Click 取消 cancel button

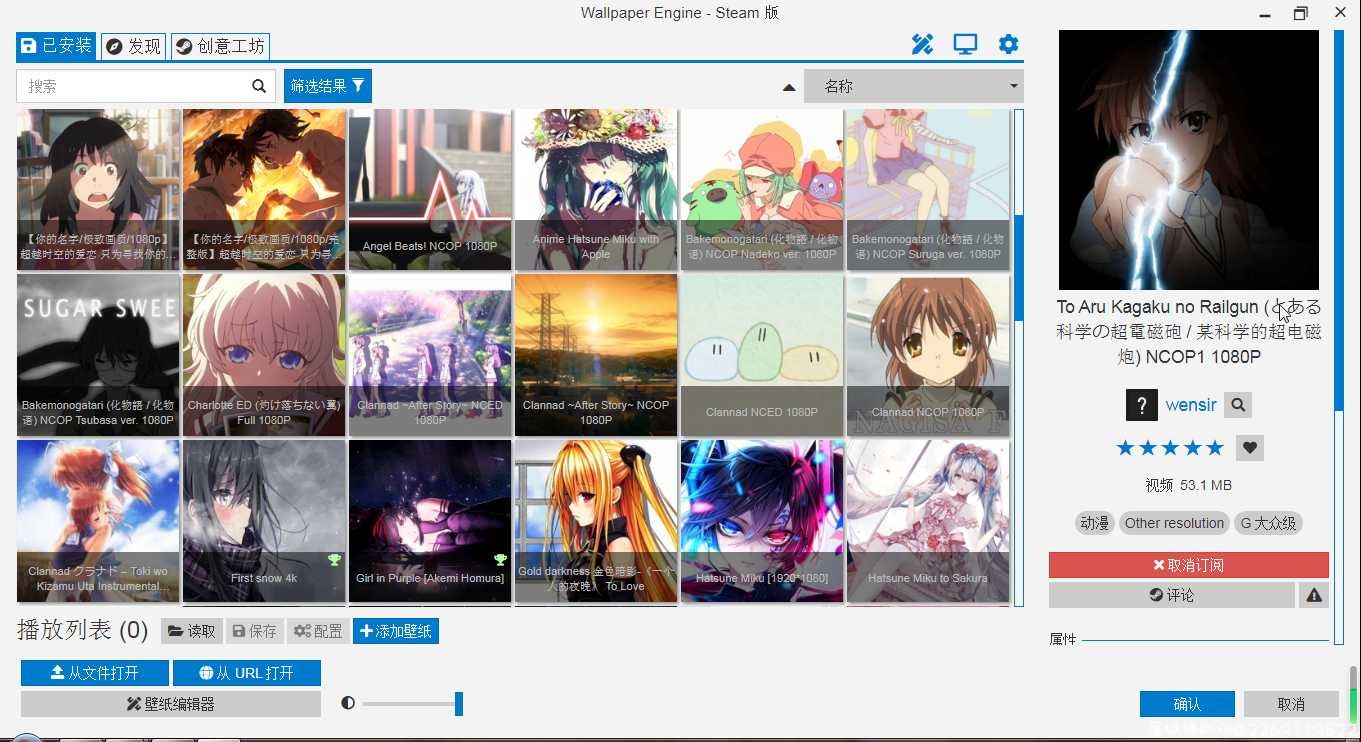[1291, 704]
